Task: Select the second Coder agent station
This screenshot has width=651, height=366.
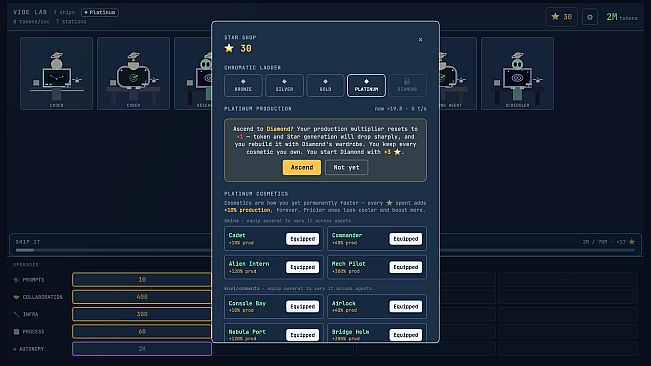Action: click(x=133, y=73)
